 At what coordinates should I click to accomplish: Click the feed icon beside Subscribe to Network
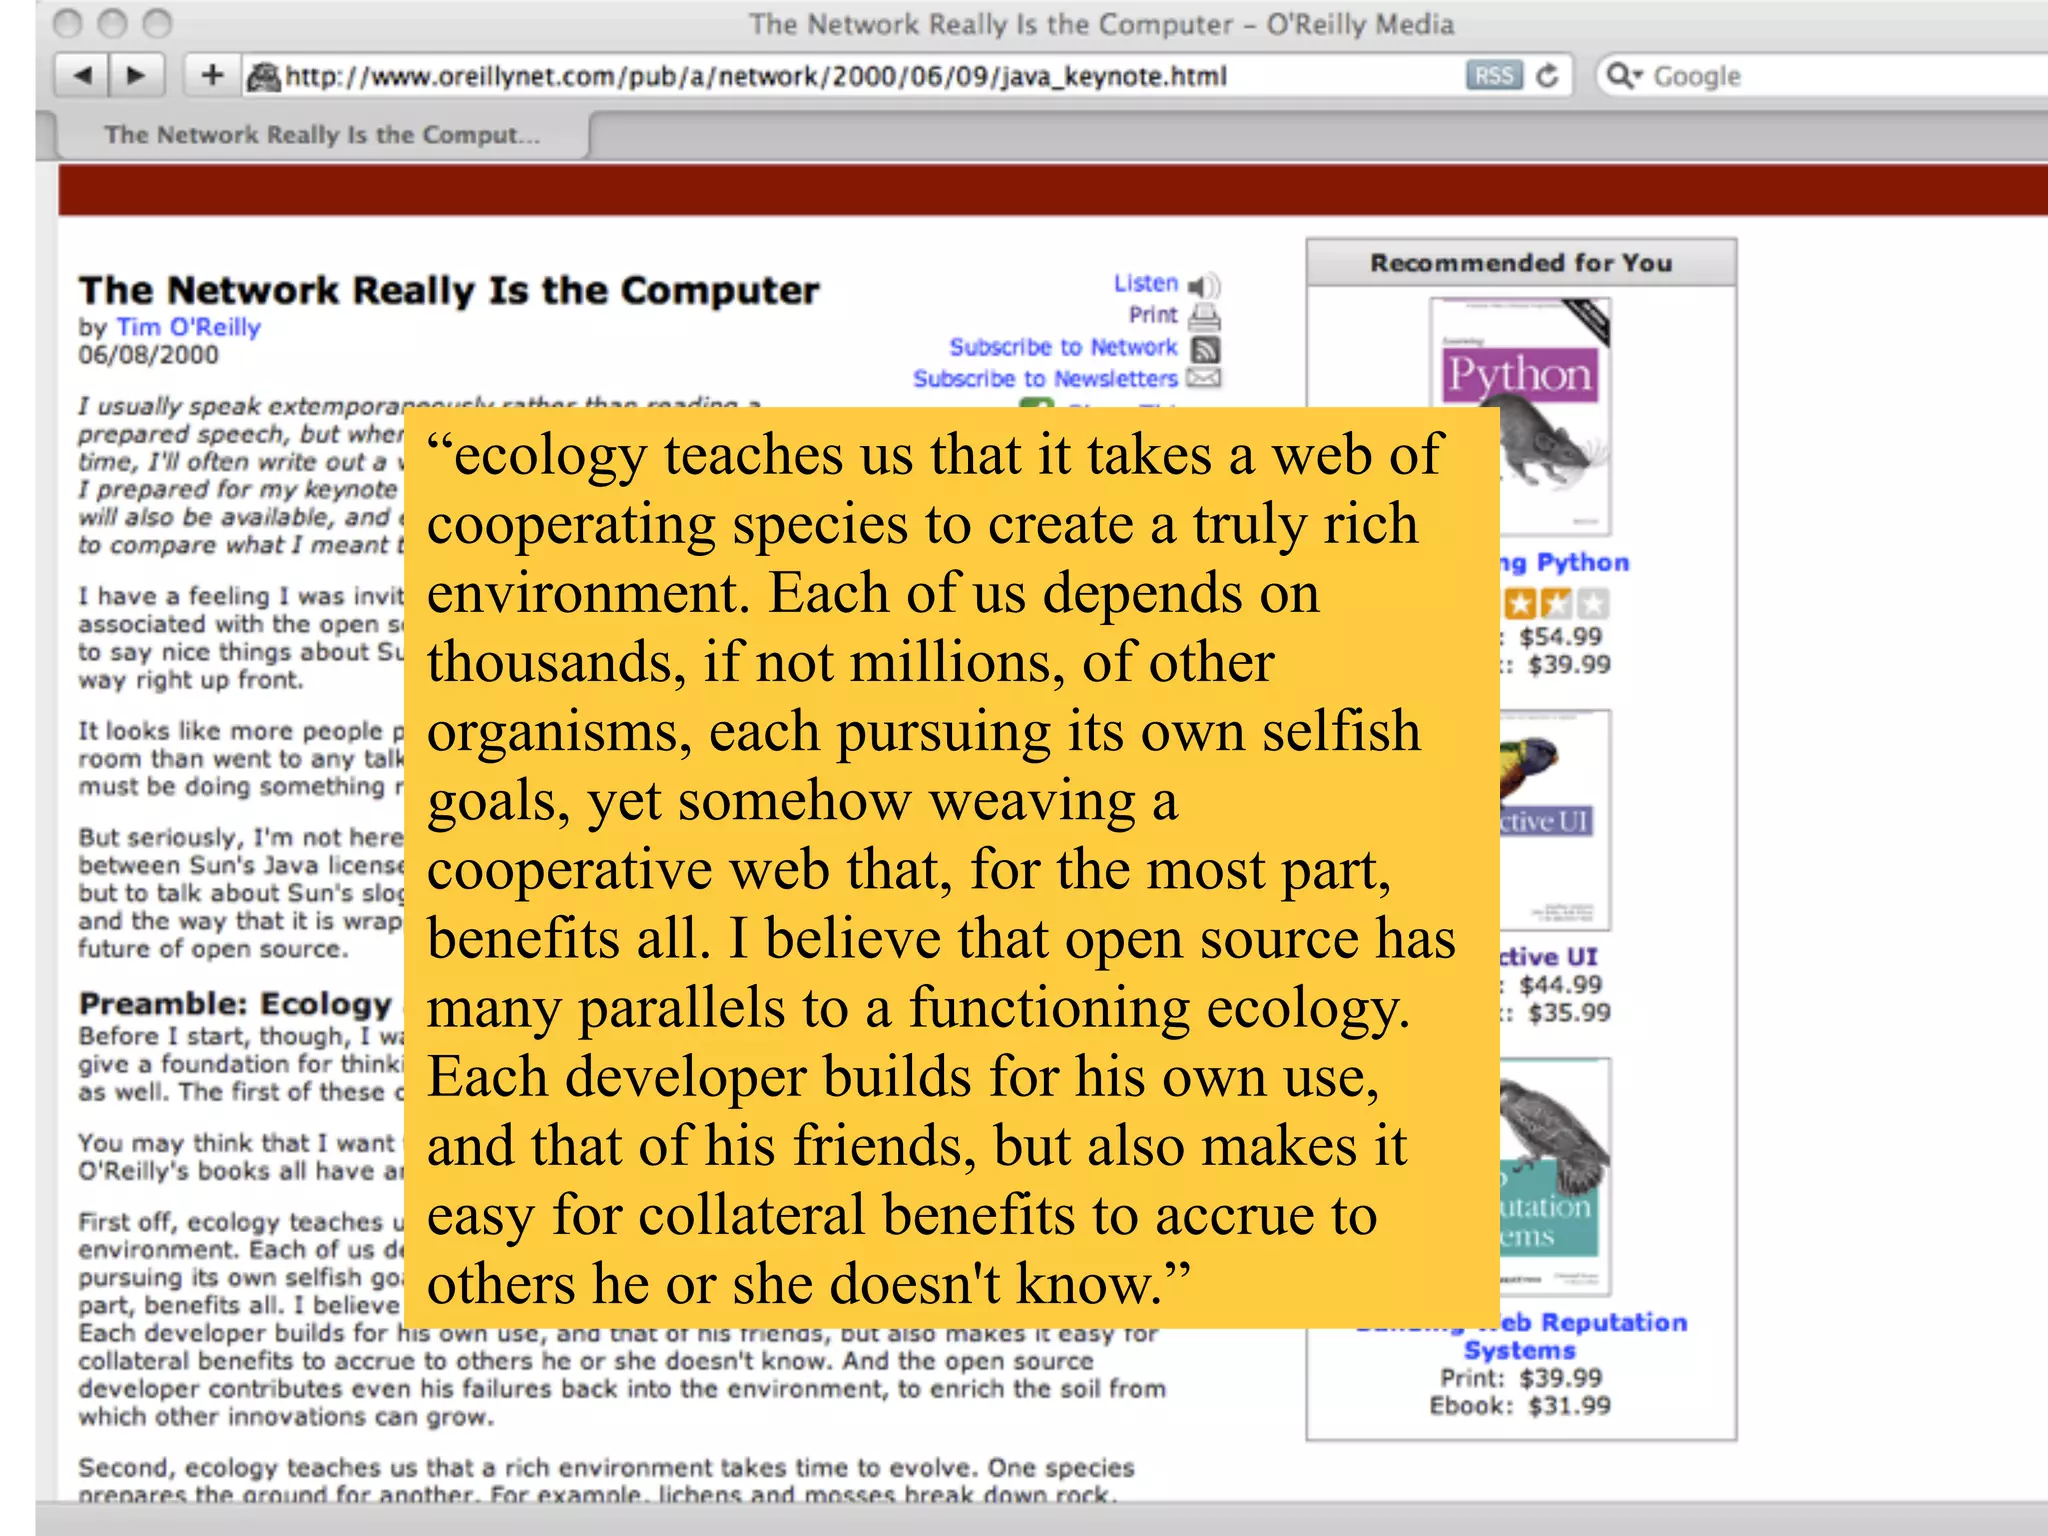coord(1207,349)
